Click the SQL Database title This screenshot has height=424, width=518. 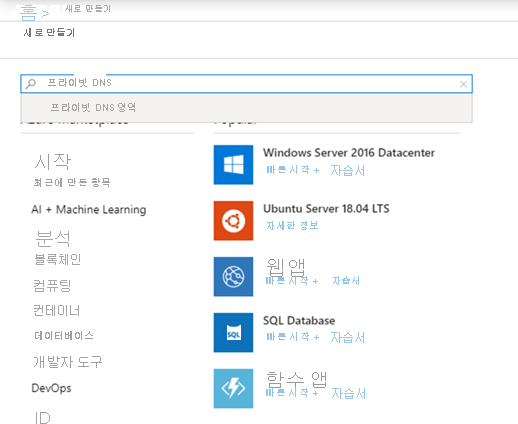click(x=299, y=321)
